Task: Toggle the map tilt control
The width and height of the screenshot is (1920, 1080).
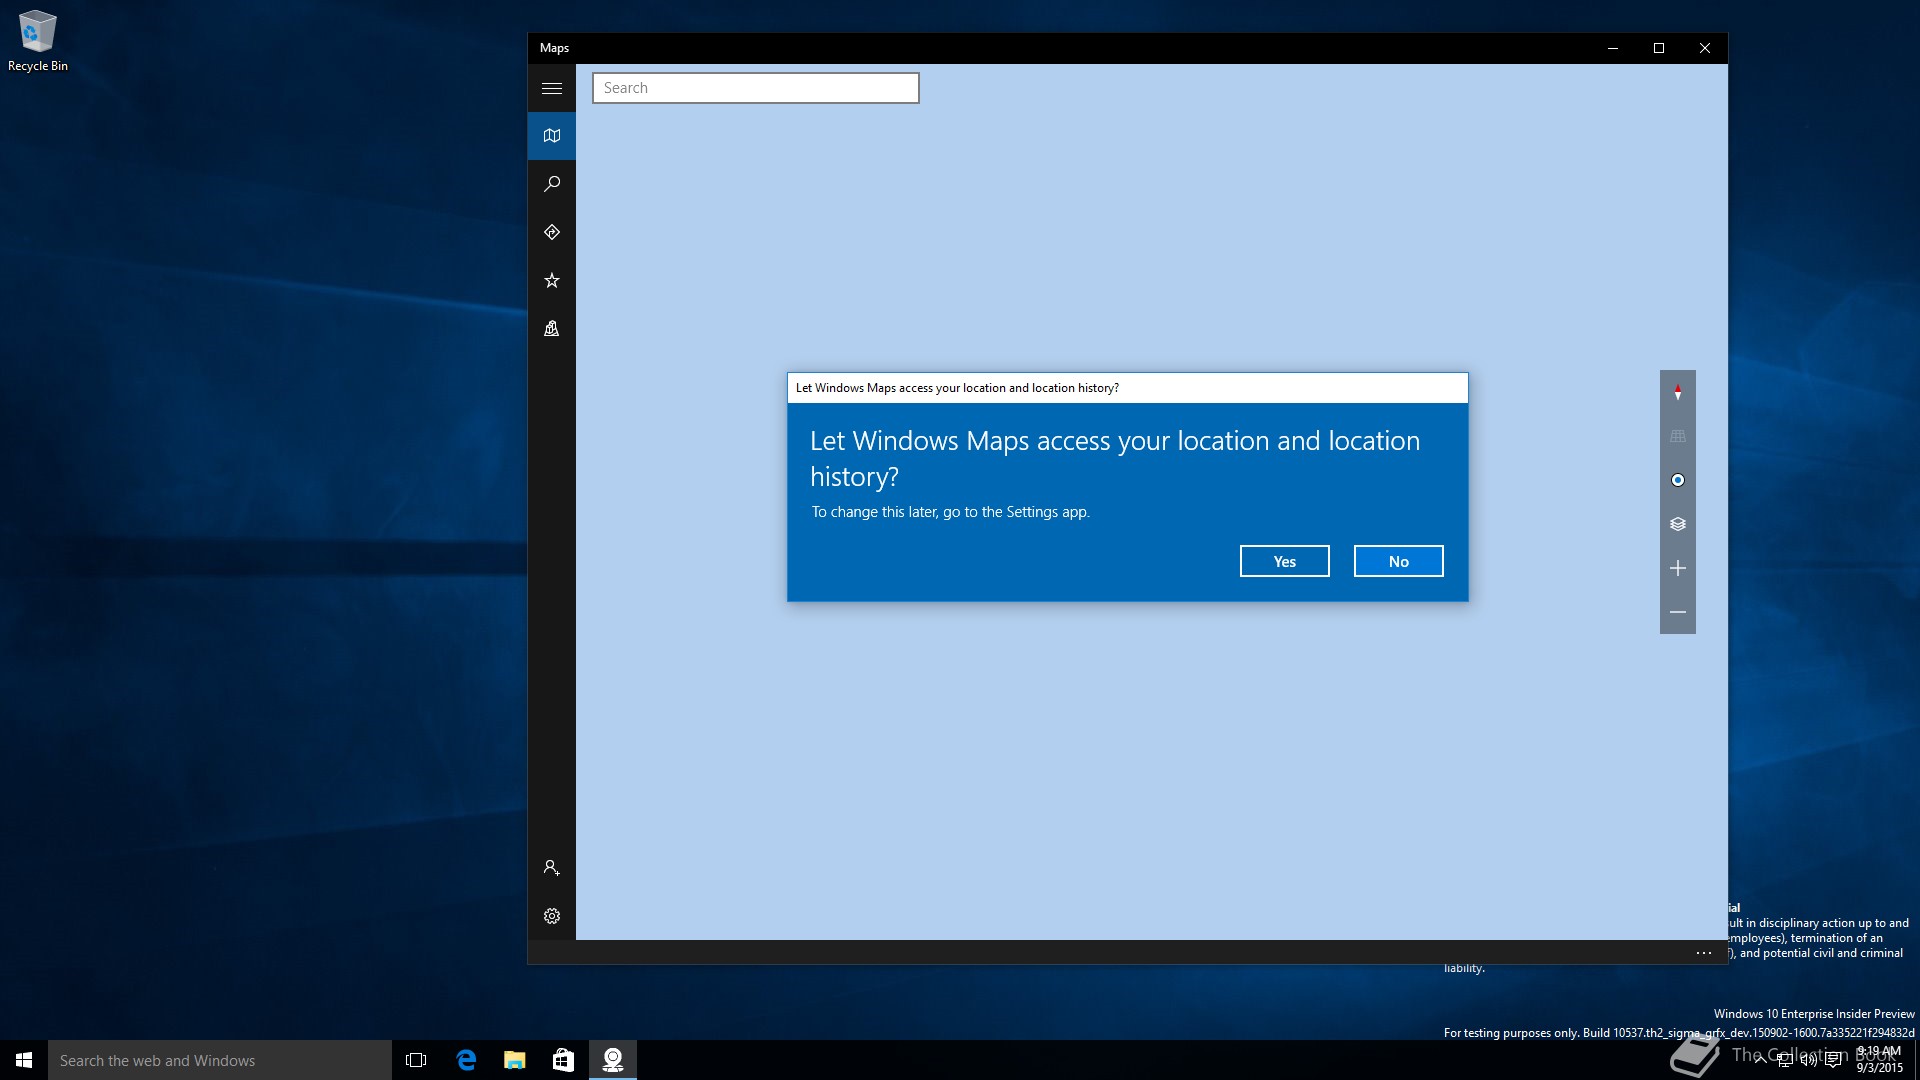Action: coord(1678,436)
